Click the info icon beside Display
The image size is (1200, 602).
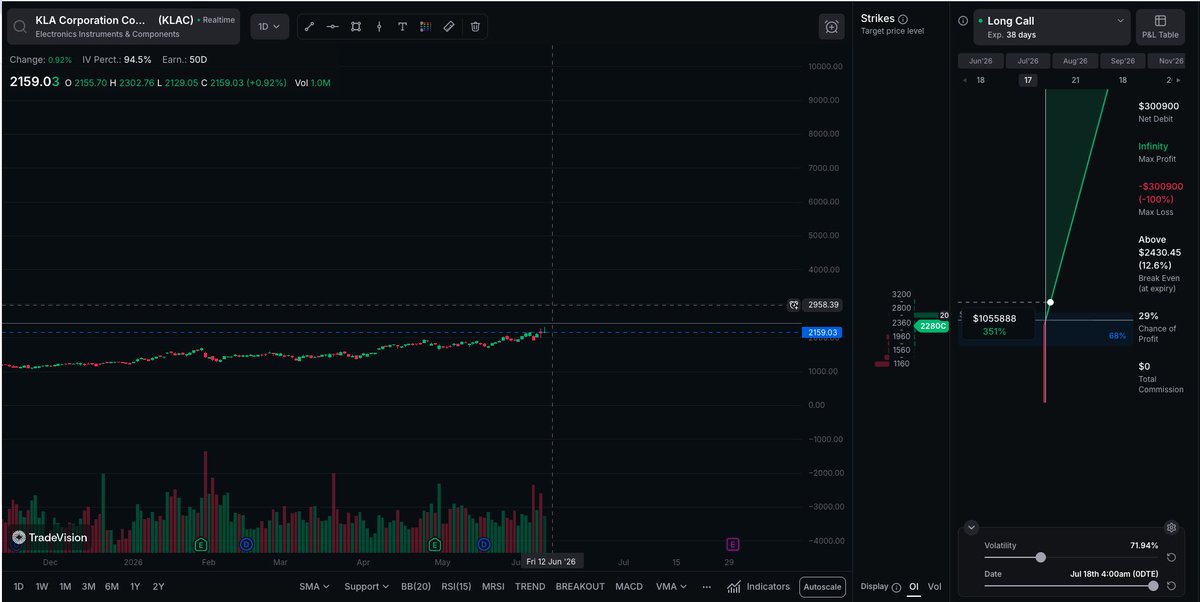click(x=896, y=587)
